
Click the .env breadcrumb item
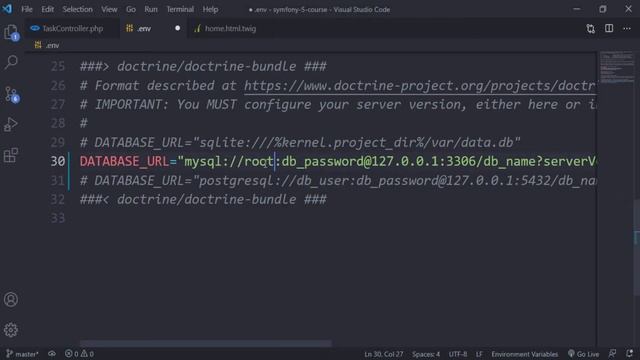48,45
